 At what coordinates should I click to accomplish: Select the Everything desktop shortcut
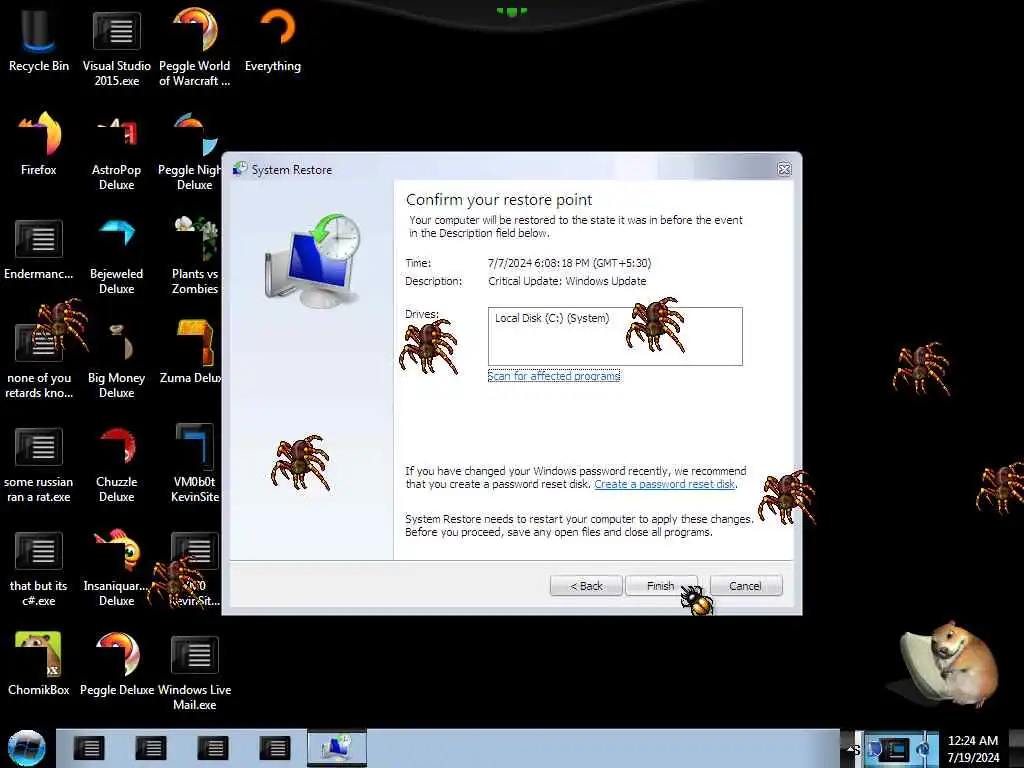click(x=273, y=39)
